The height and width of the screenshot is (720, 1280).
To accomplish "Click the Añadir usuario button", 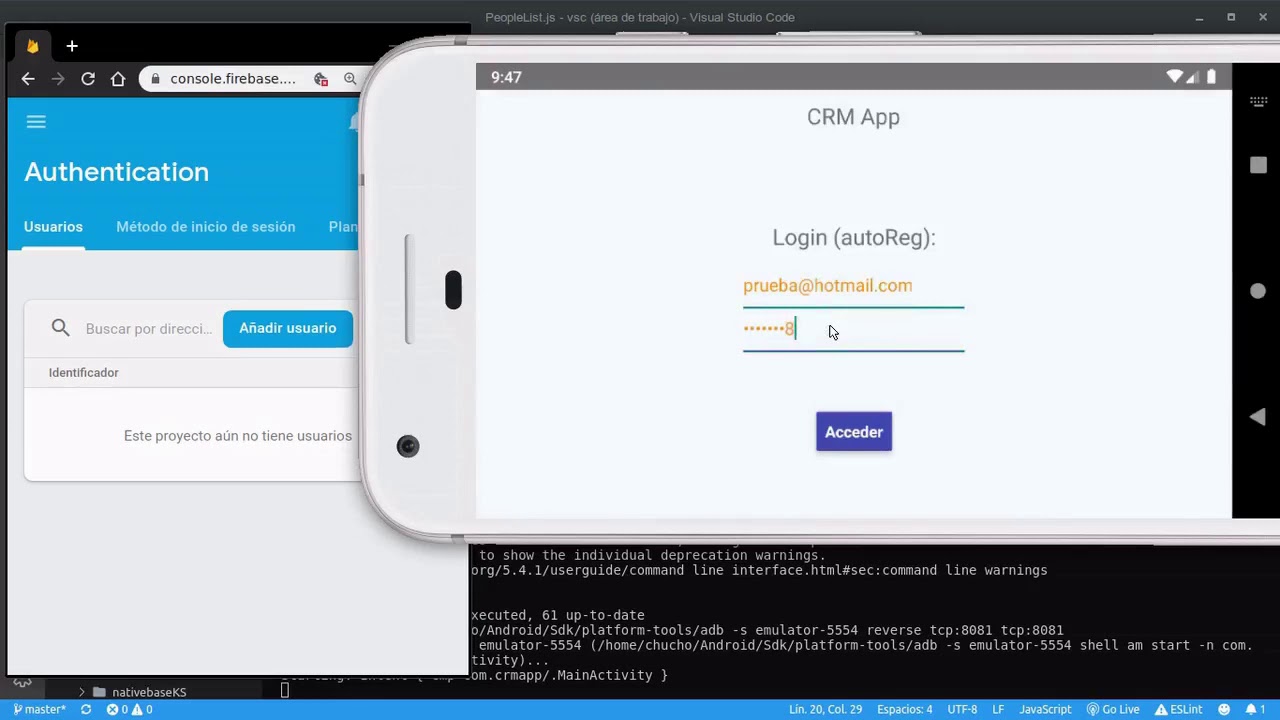I will 288,328.
